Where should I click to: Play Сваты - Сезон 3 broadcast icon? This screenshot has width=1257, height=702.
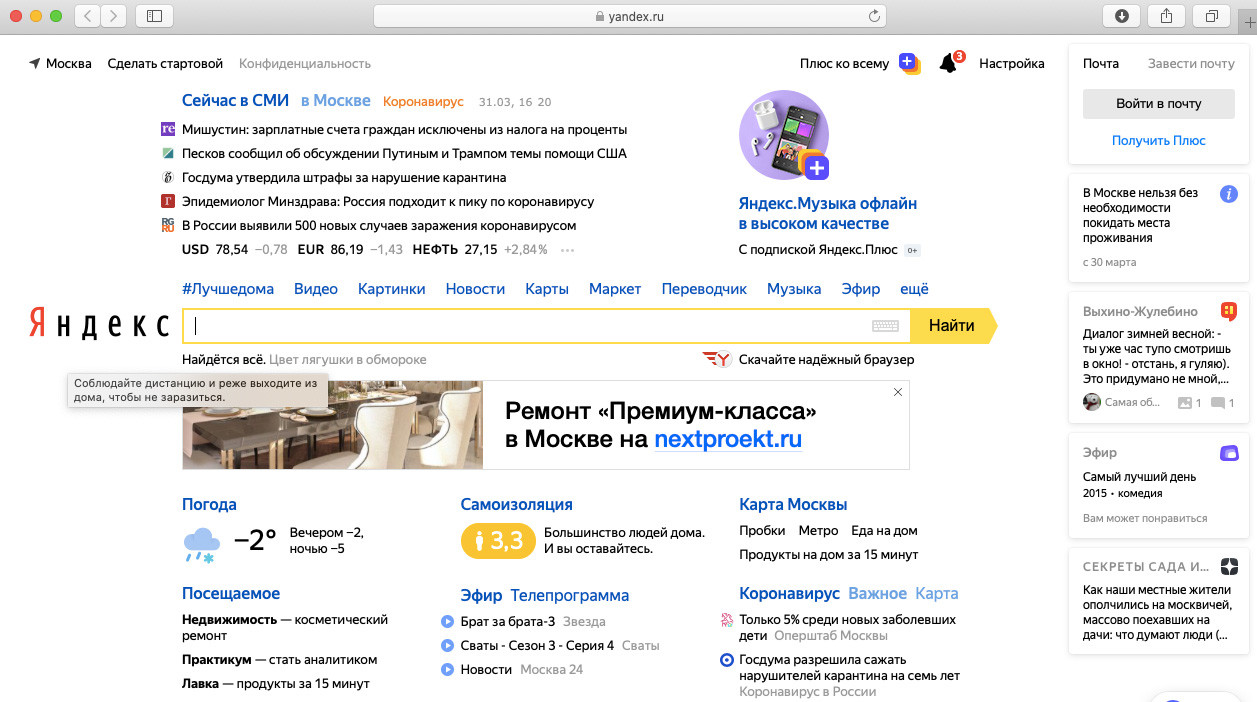coord(447,646)
